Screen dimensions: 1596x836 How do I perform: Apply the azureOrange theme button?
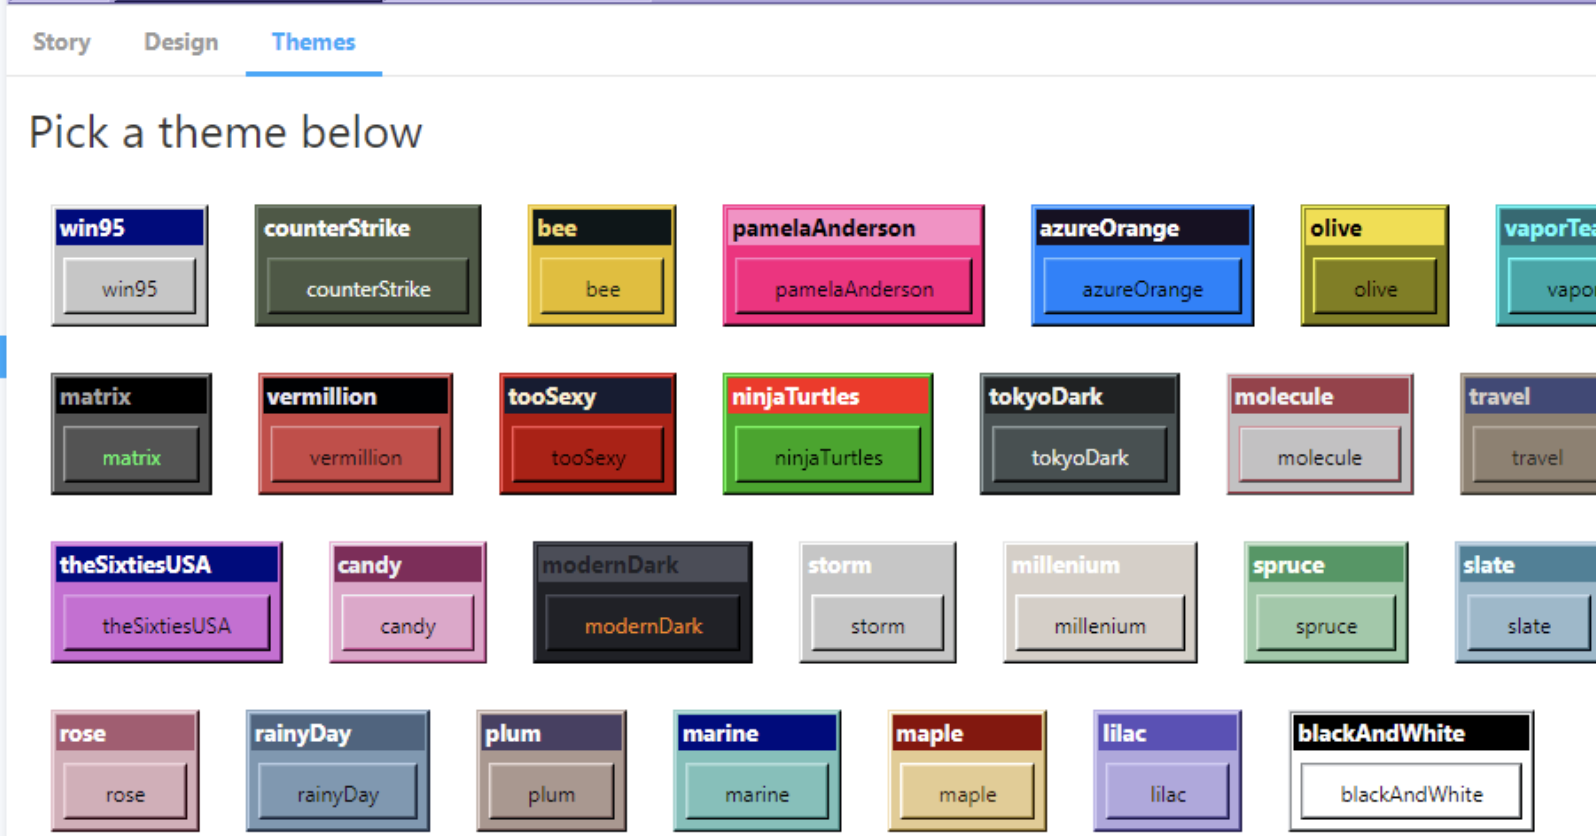tap(1142, 288)
